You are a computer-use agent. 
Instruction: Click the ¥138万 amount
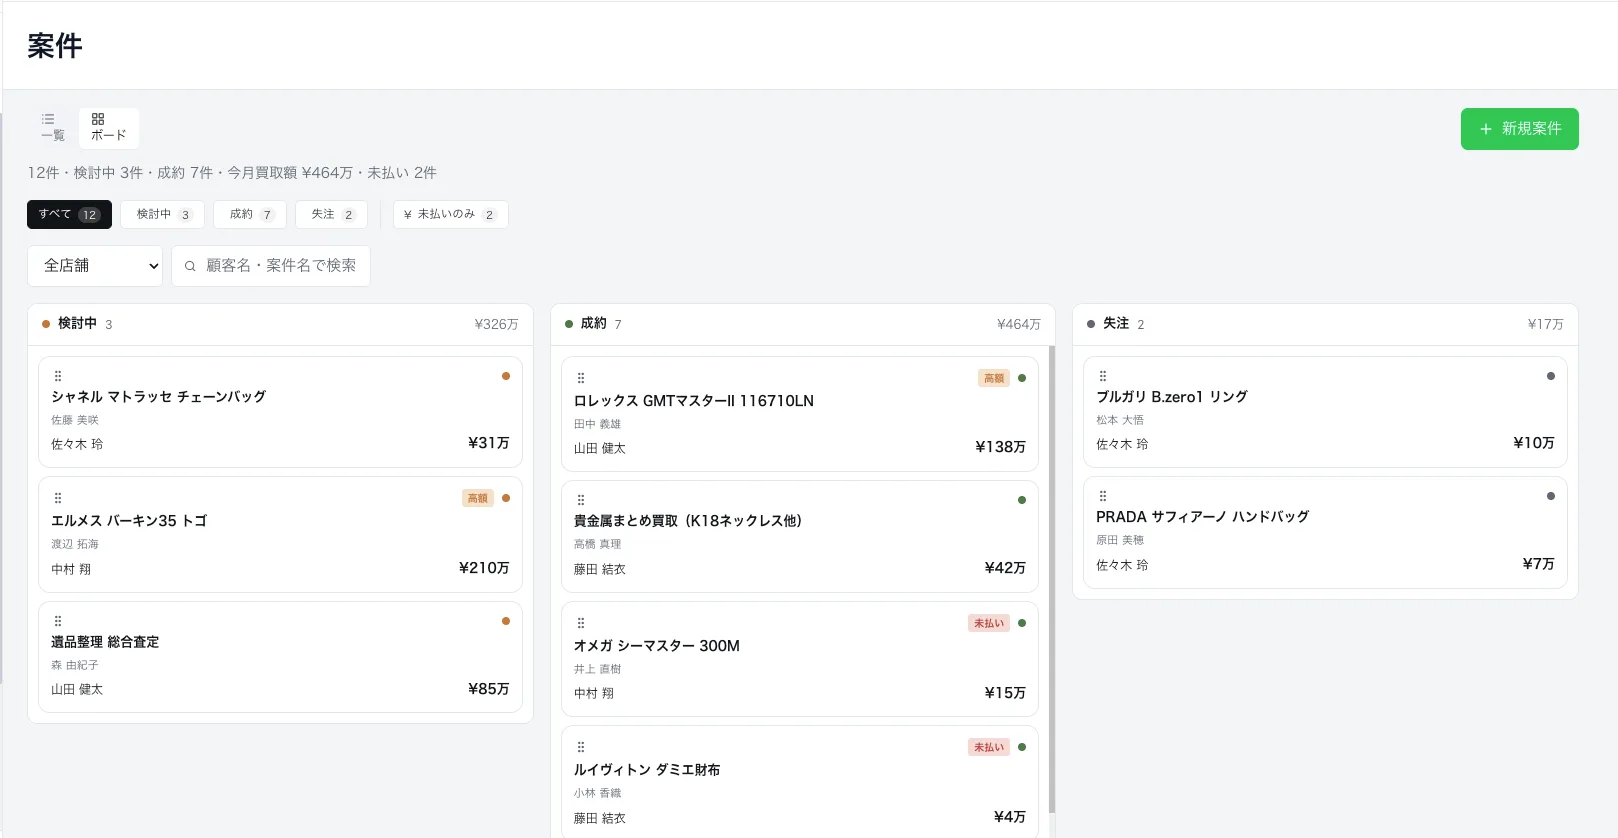(1000, 447)
